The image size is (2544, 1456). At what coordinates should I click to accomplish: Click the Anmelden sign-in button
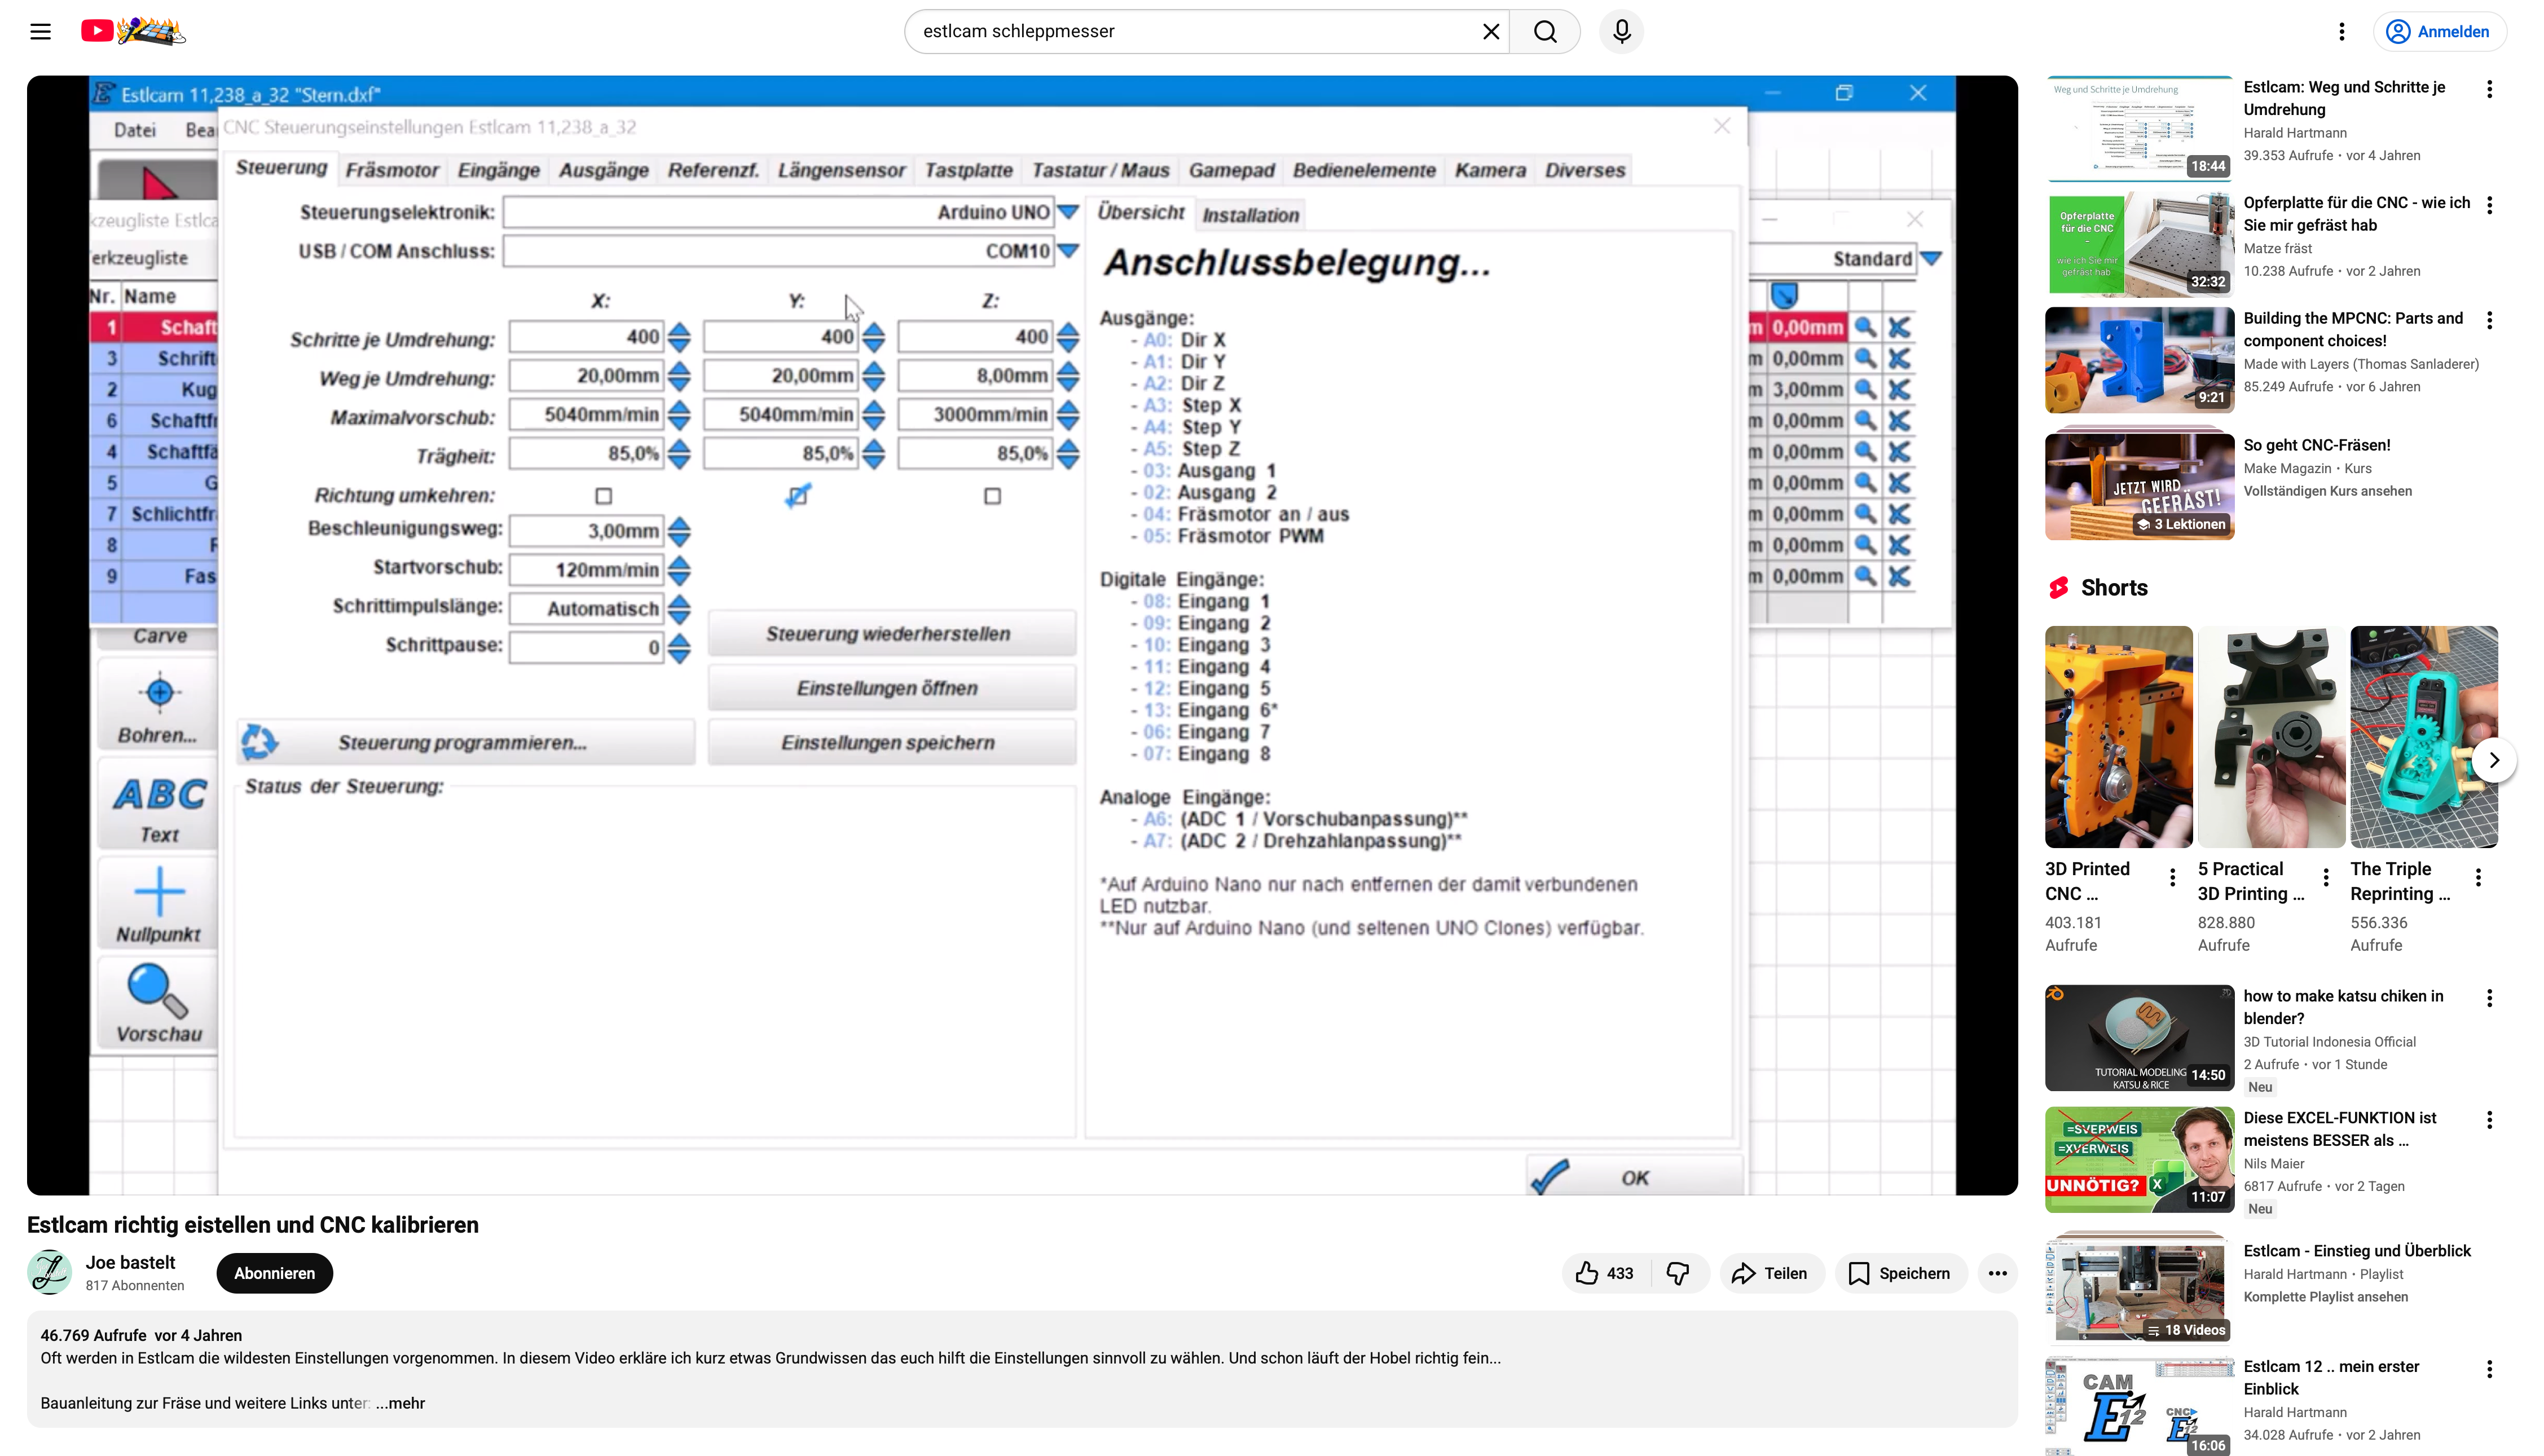tap(2439, 31)
